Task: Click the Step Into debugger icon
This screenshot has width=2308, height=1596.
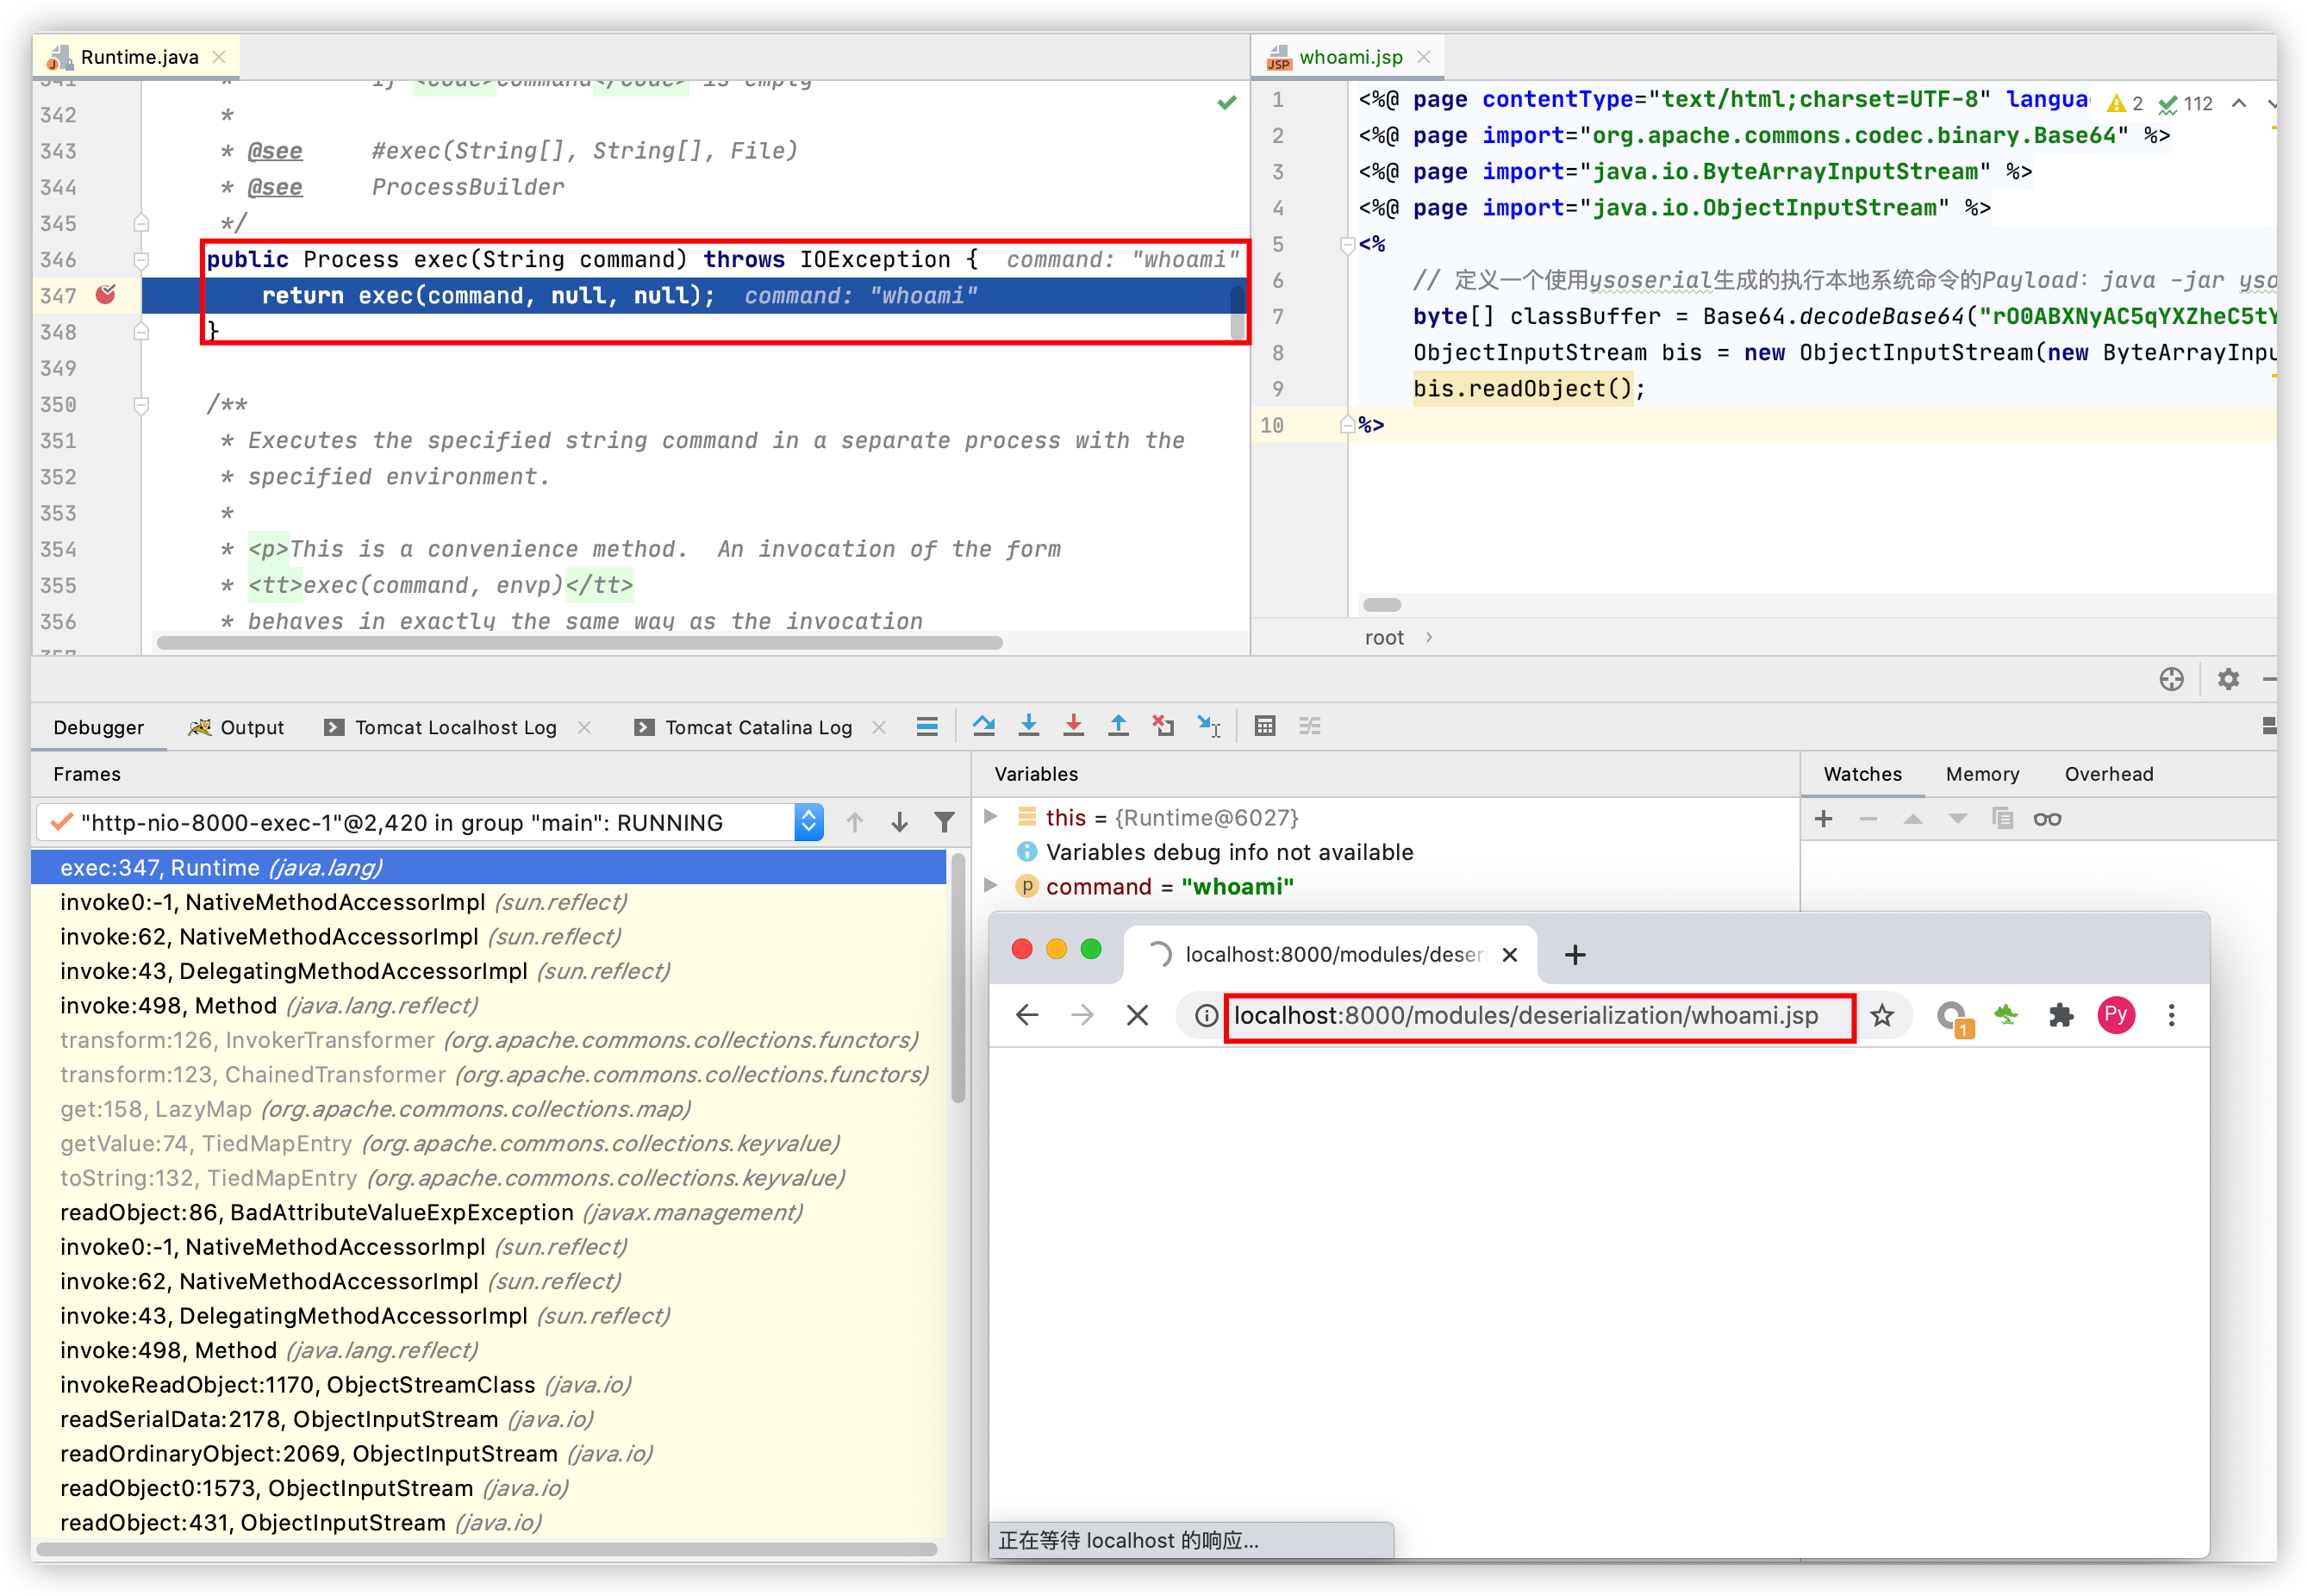Action: coord(1028,726)
